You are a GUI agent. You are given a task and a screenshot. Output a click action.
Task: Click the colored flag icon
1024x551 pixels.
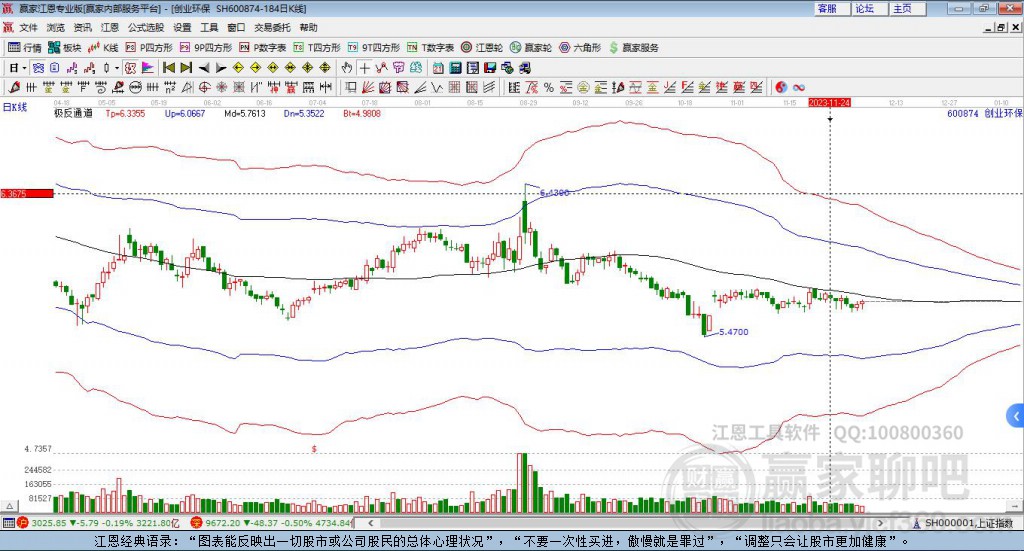[148, 68]
